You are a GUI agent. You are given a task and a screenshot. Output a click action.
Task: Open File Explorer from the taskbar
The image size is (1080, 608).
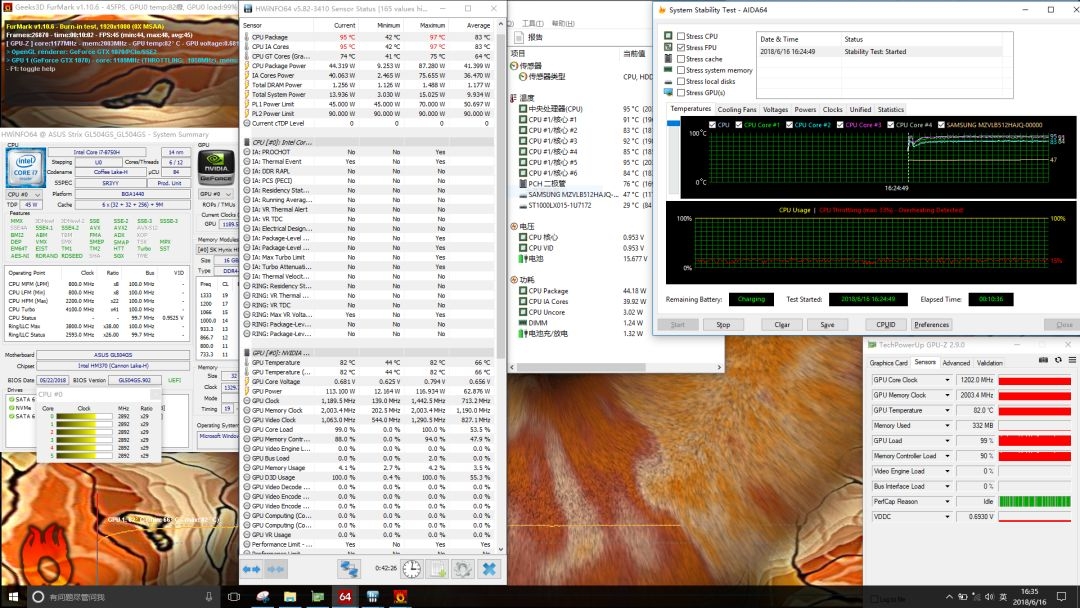click(290, 596)
